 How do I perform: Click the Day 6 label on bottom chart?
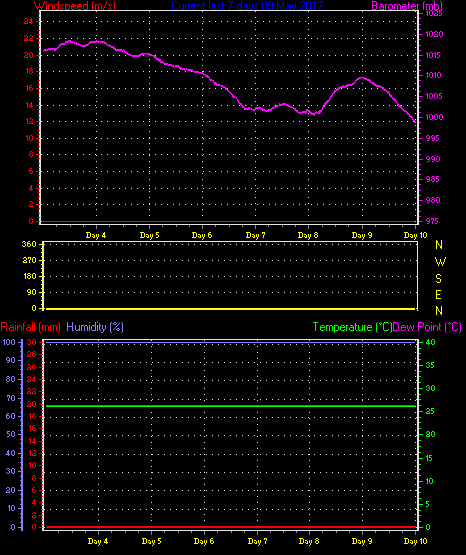pyautogui.click(x=204, y=541)
